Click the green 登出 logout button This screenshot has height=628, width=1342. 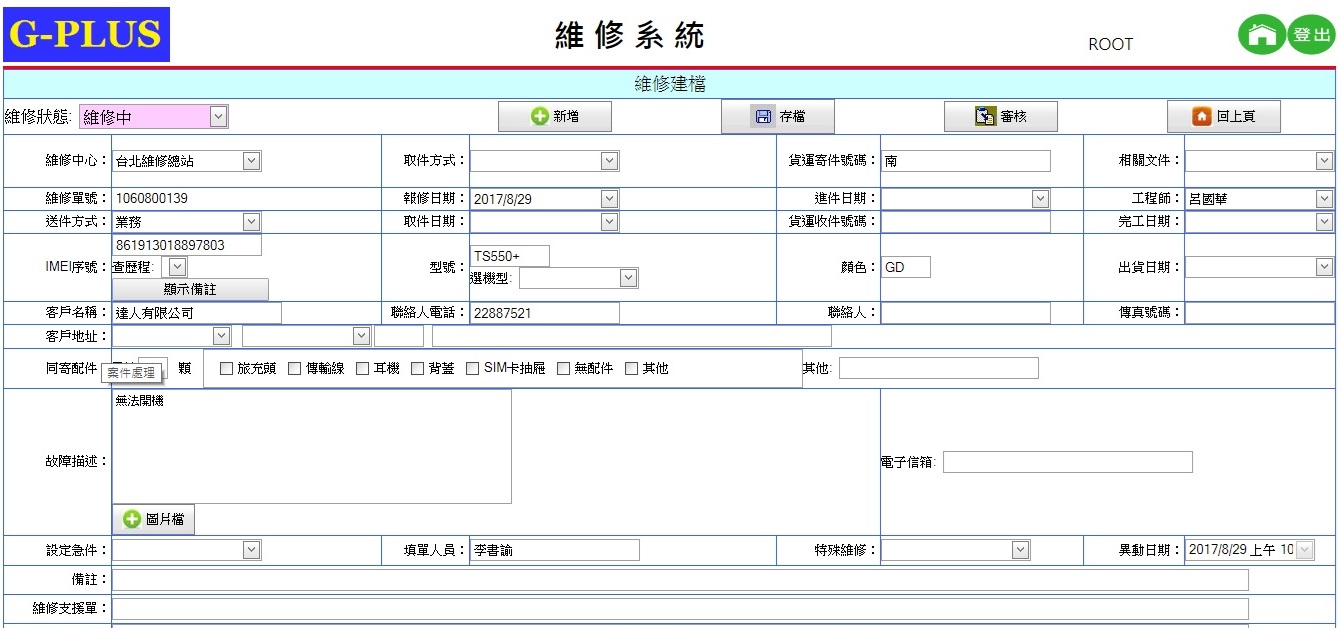pyautogui.click(x=1311, y=35)
